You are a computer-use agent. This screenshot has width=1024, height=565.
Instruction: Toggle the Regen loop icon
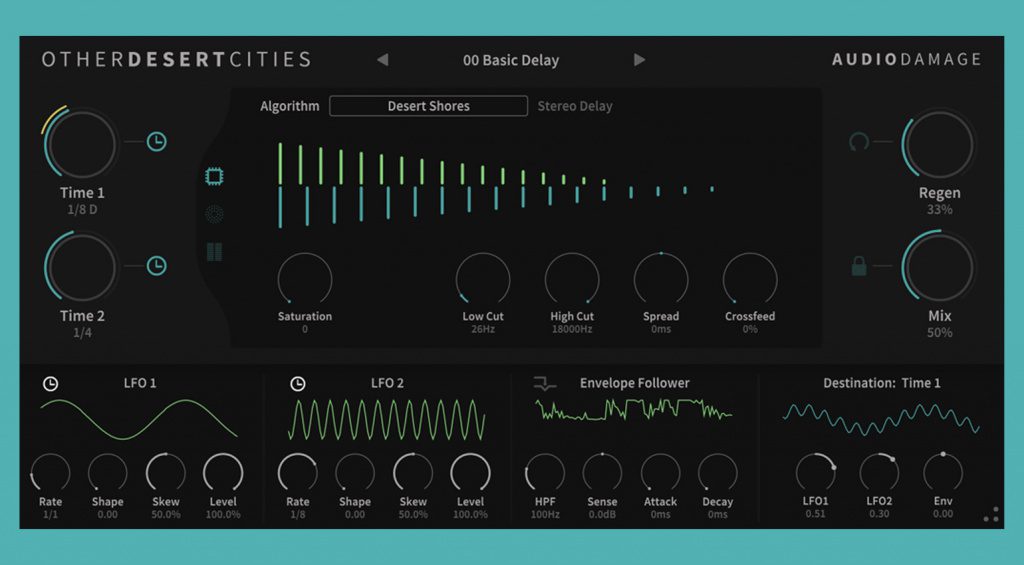(x=858, y=142)
